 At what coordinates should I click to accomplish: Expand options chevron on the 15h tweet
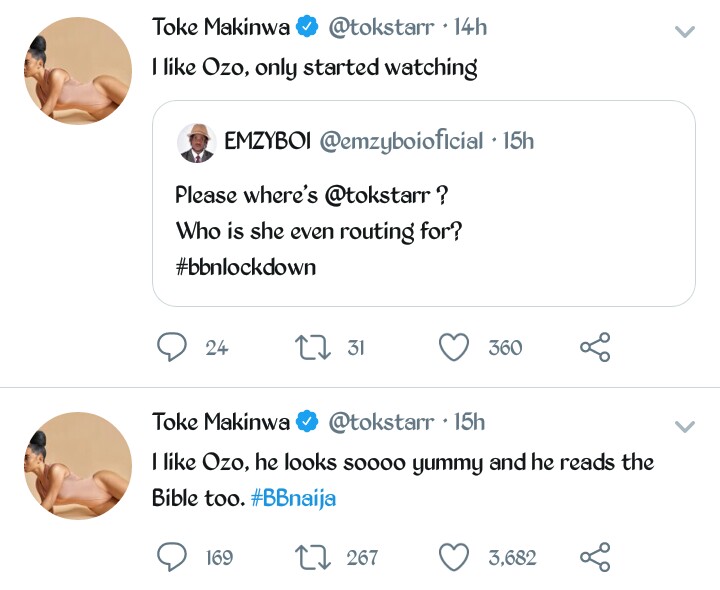pyautogui.click(x=685, y=427)
